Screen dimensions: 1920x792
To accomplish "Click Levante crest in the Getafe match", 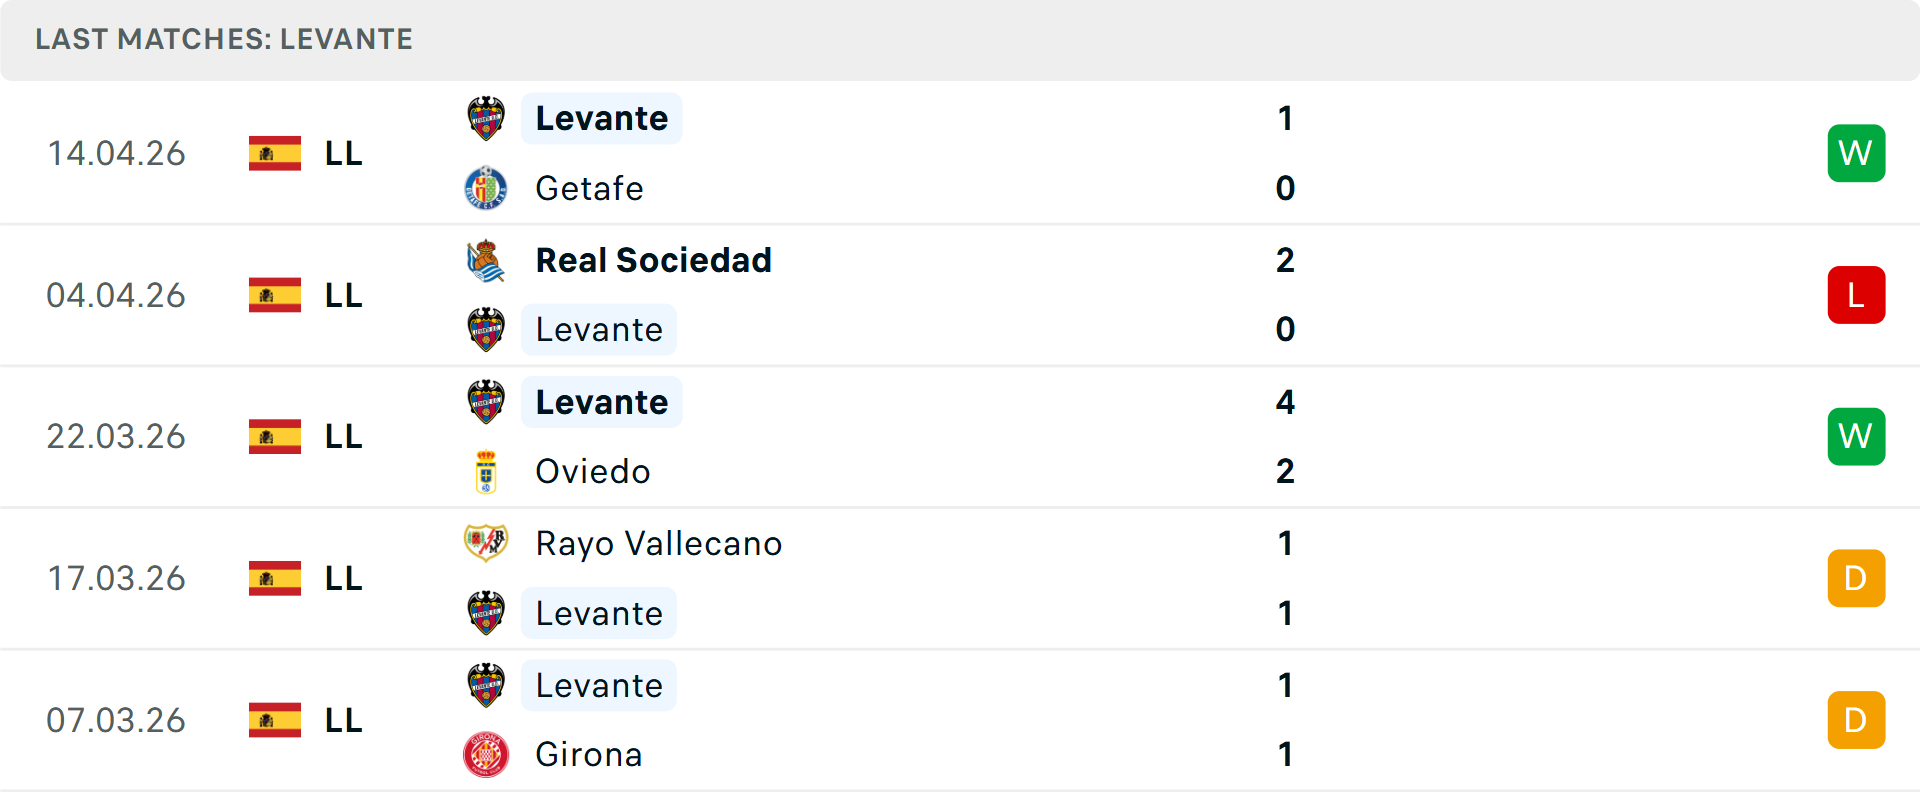I will [486, 118].
